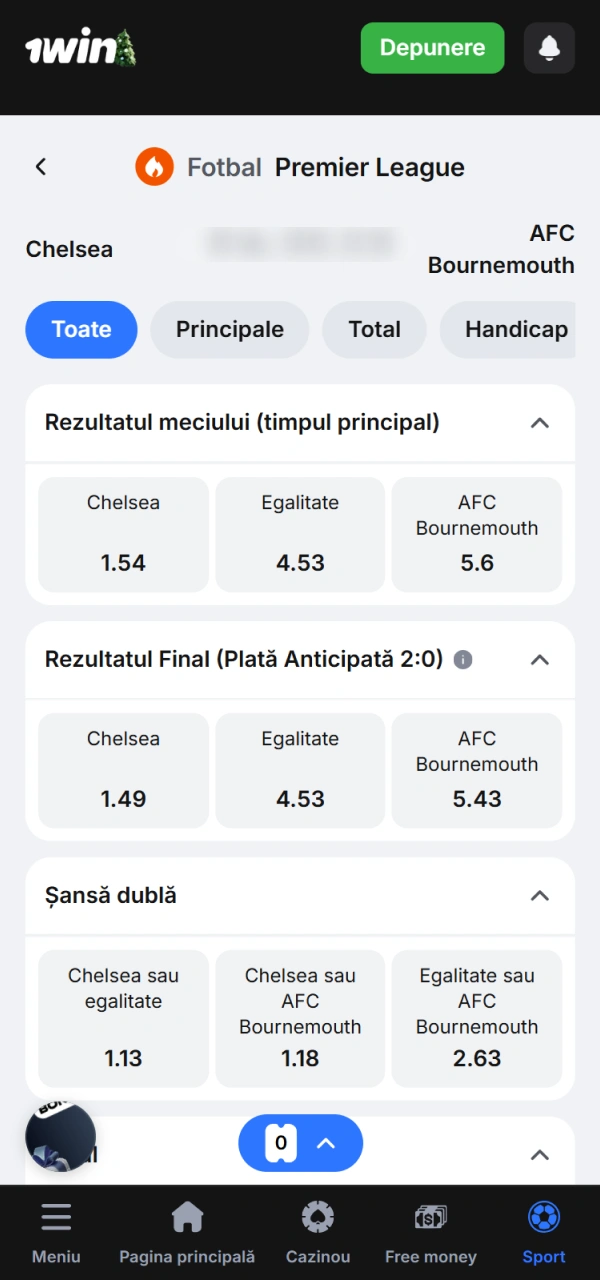Open Free money section icon
Image resolution: width=600 pixels, height=1280 pixels.
tap(430, 1217)
